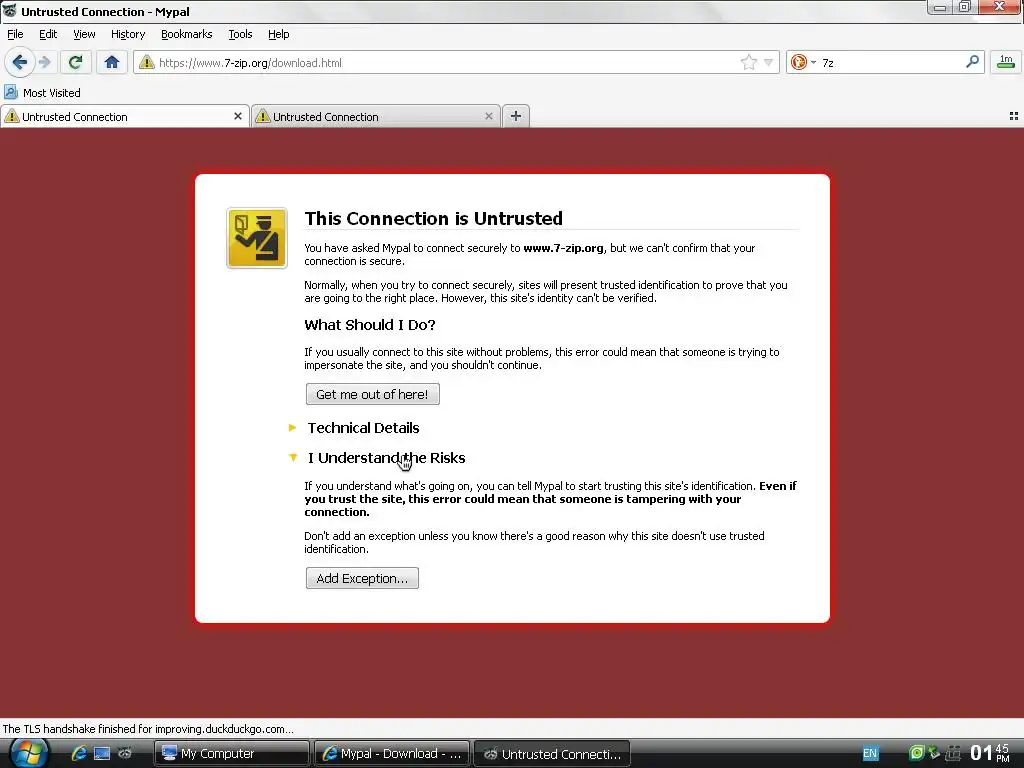Image resolution: width=1024 pixels, height=768 pixels.
Task: Click the Add Exception... button
Action: pyautogui.click(x=362, y=579)
